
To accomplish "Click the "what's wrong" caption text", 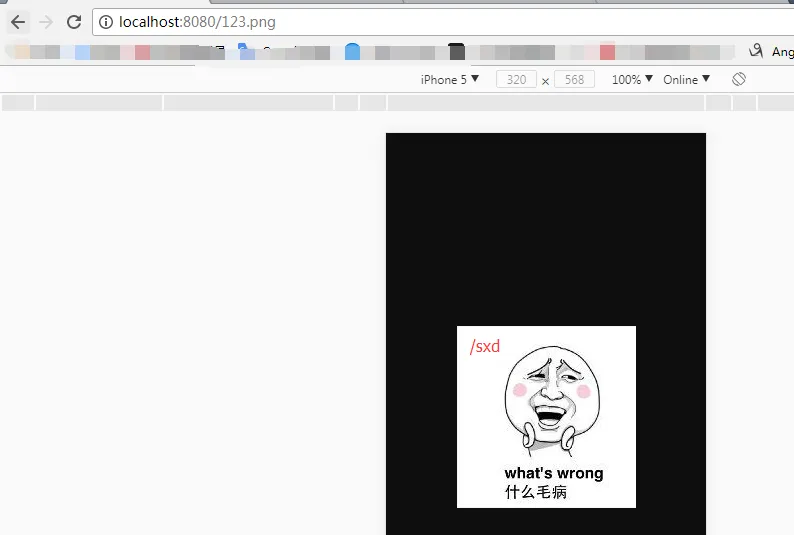I will tap(554, 473).
